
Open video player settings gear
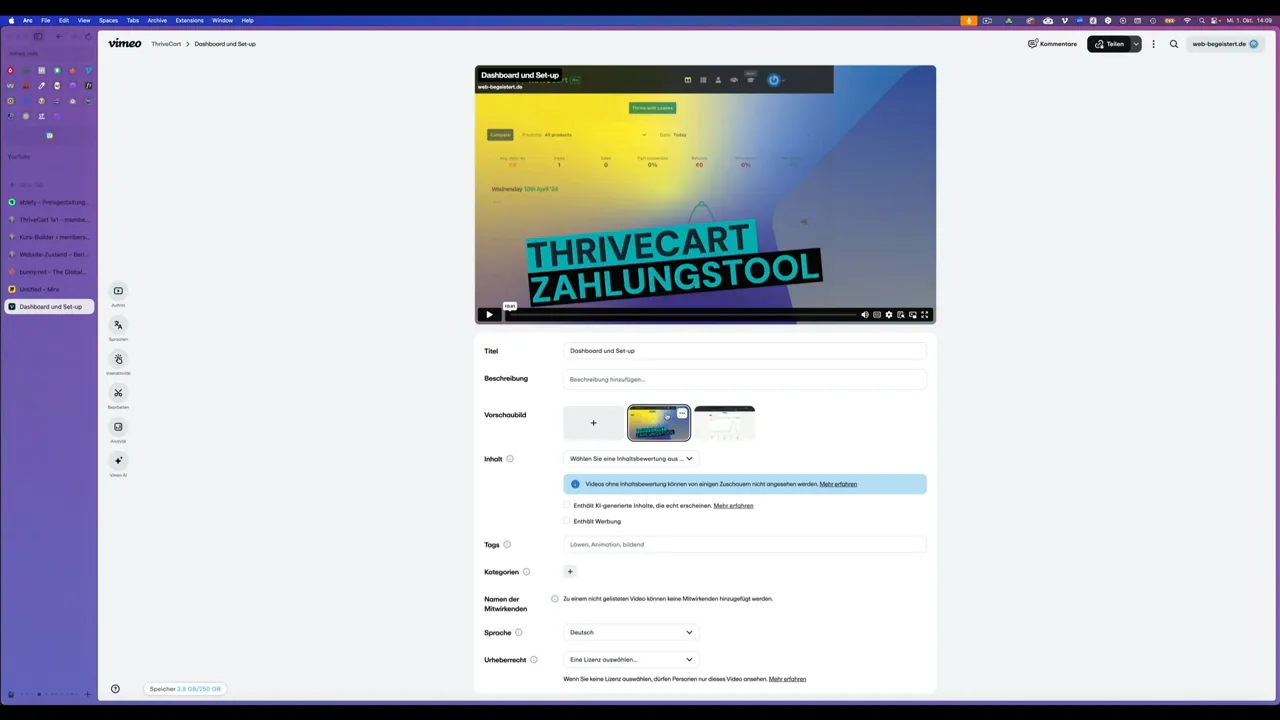[x=889, y=315]
